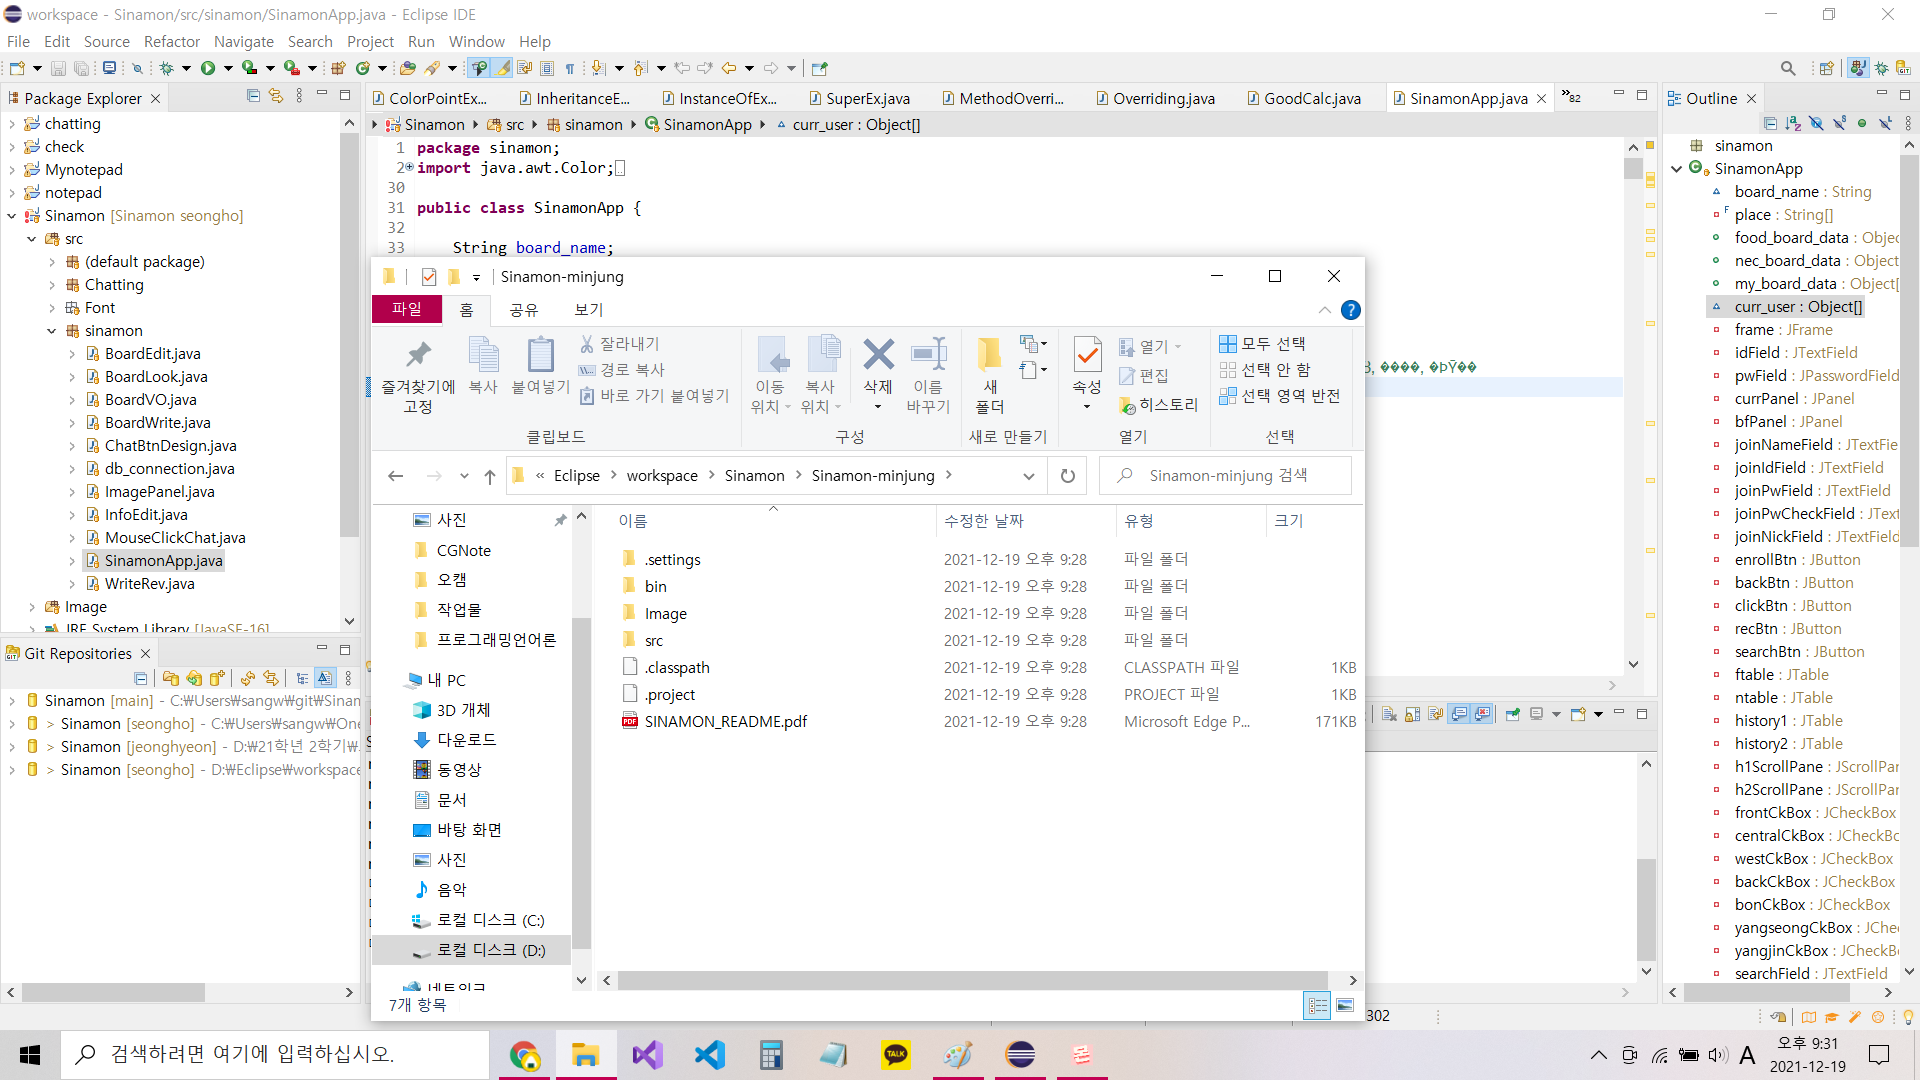This screenshot has height=1080, width=1920.
Task: Click Link with Editor in Package Explorer
Action: click(275, 96)
